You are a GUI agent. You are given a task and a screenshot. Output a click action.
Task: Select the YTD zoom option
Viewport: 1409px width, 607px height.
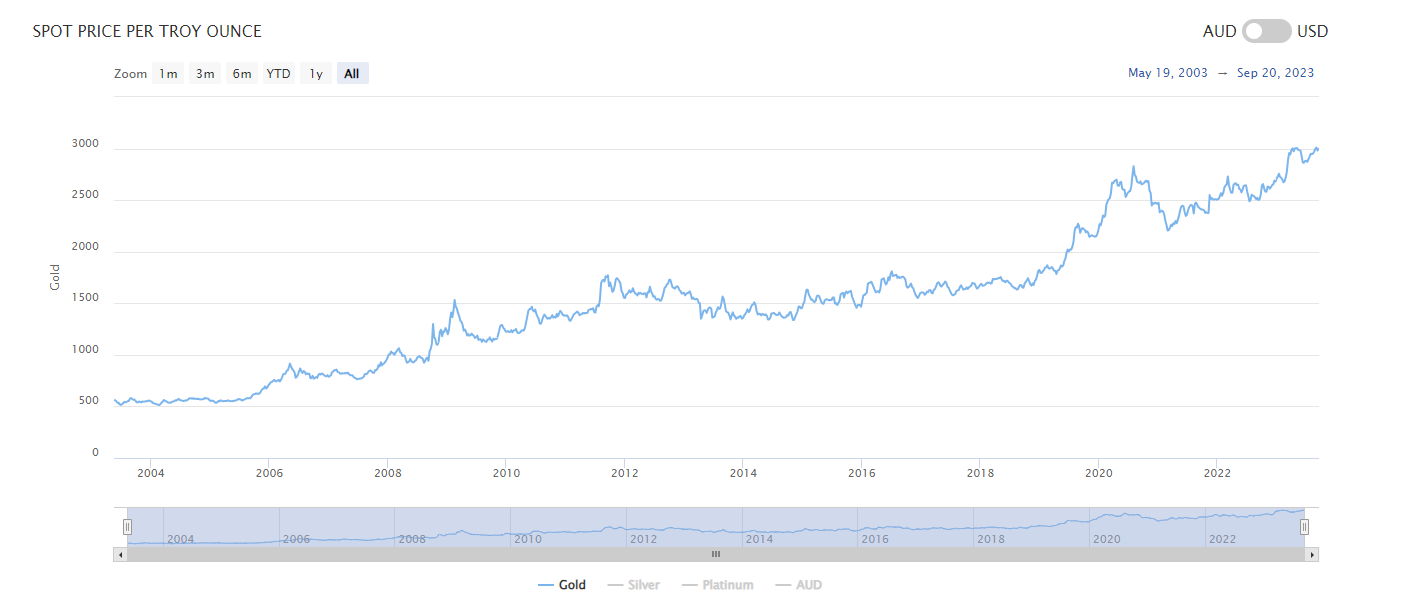278,72
